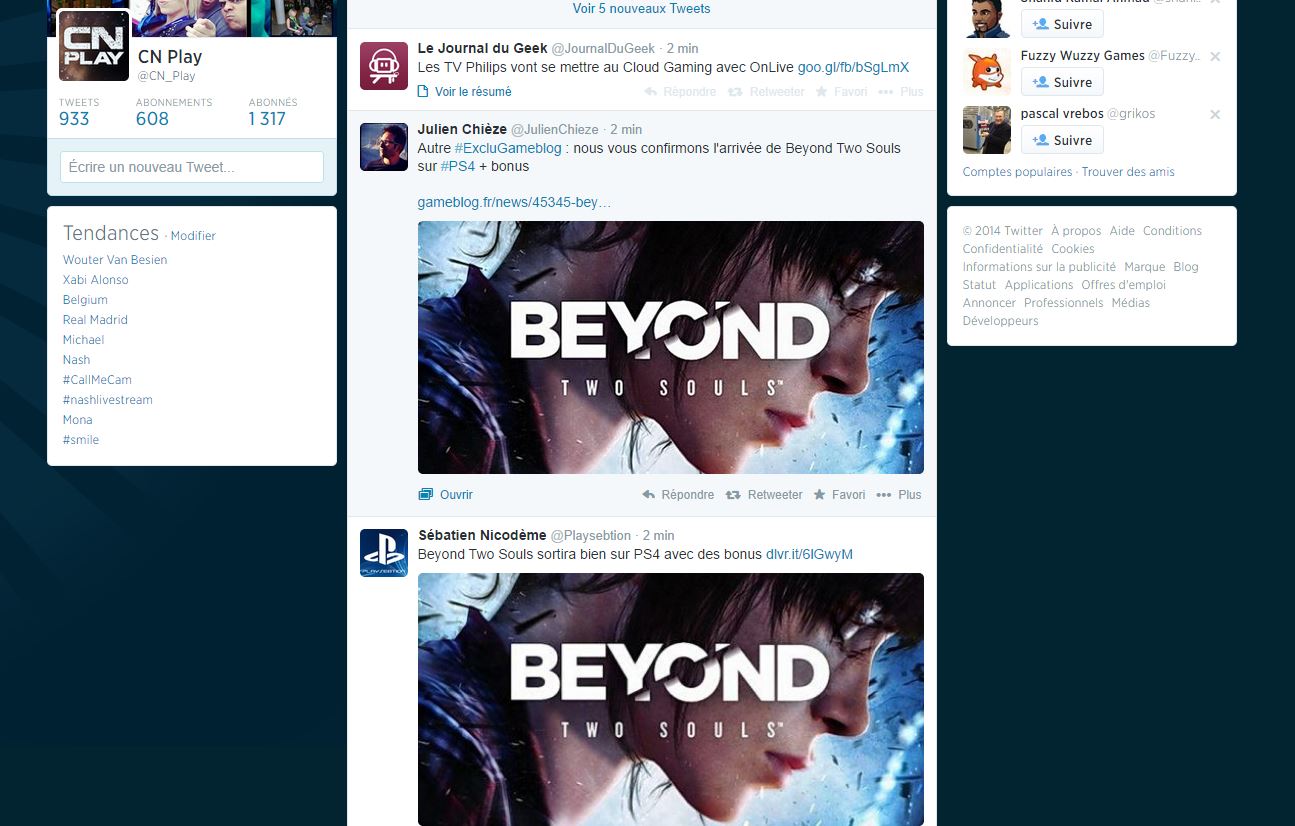Open hashtag #ExcluGameblog
The width and height of the screenshot is (1295, 826).
(x=508, y=148)
